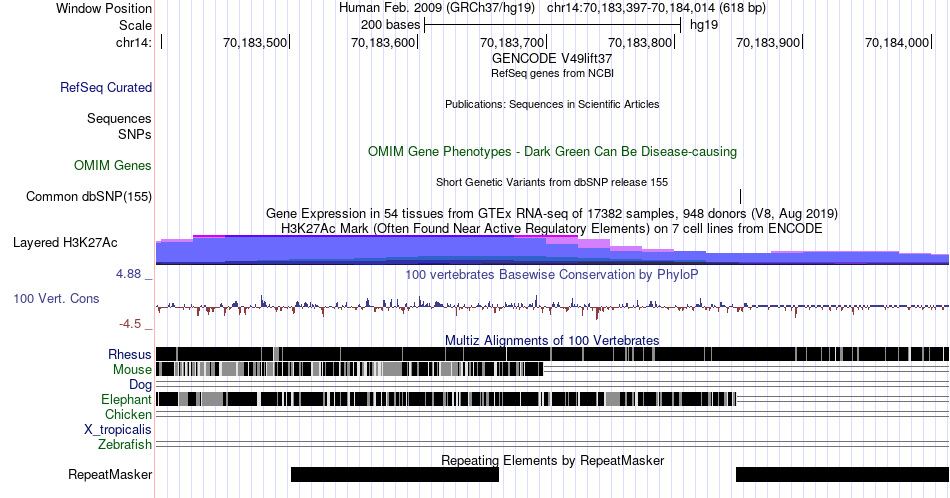Click the PhyloP conservation wiggle graph
Screen dimensions: 950x498
coord(552,306)
